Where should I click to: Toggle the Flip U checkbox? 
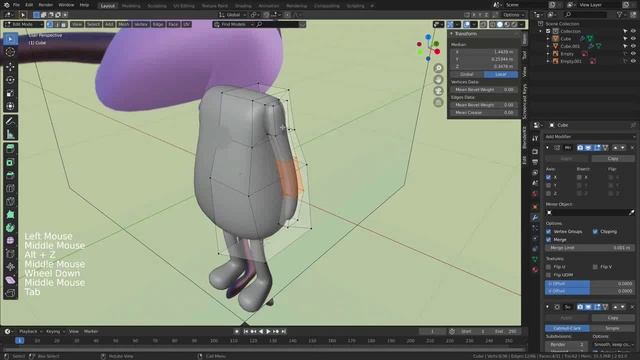(549, 267)
